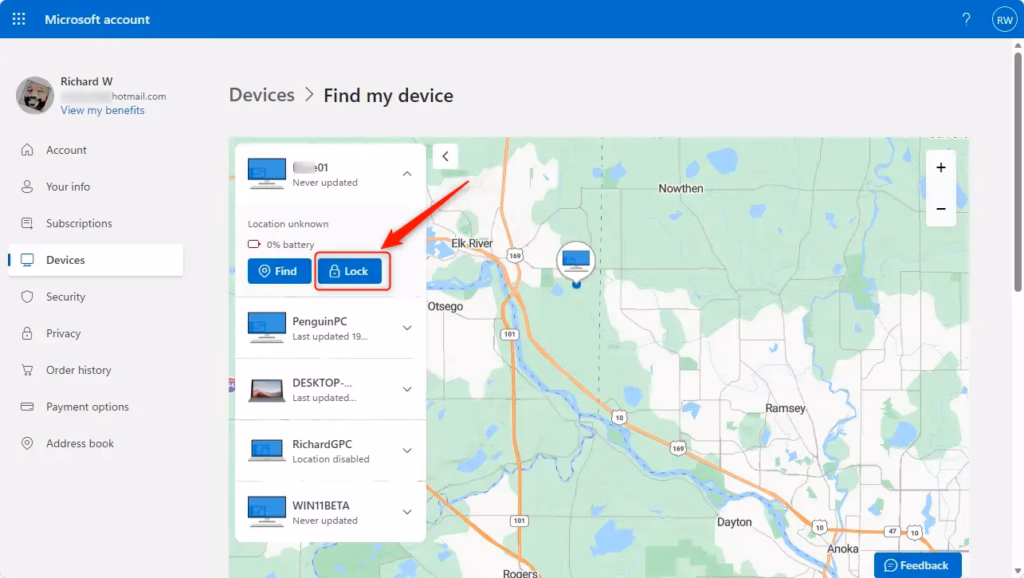Click the Lock button
The image size is (1024, 578).
pos(350,271)
